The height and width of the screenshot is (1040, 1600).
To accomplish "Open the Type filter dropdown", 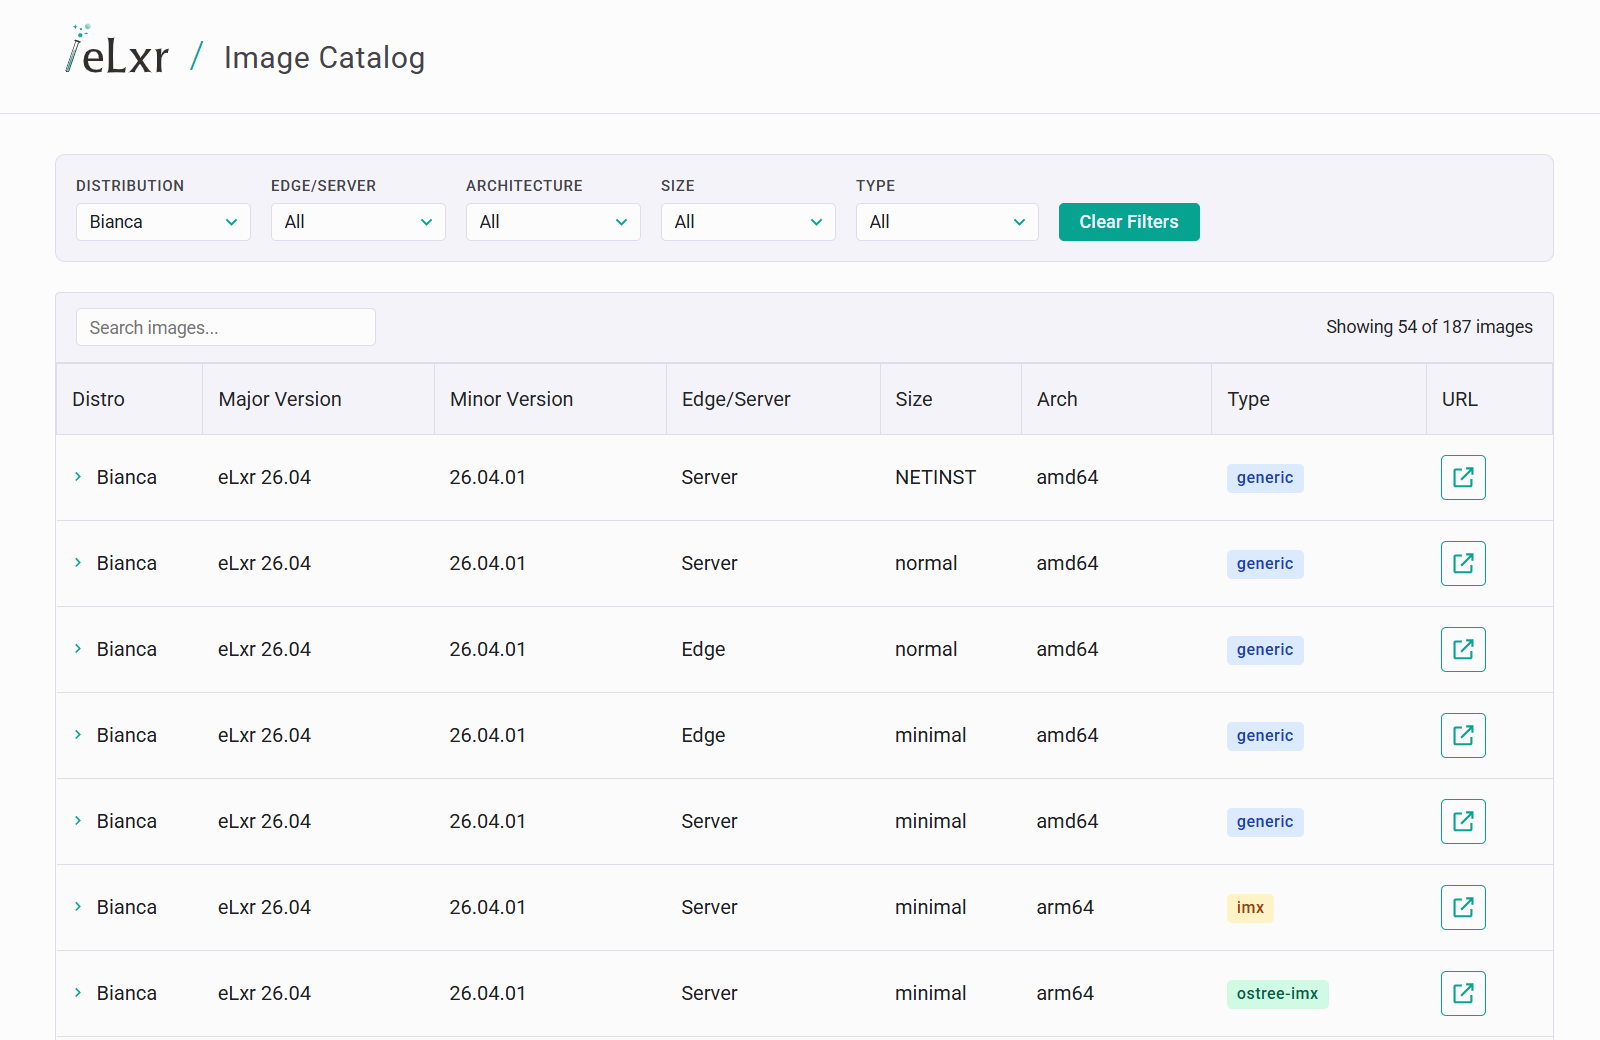I will click(x=947, y=222).
